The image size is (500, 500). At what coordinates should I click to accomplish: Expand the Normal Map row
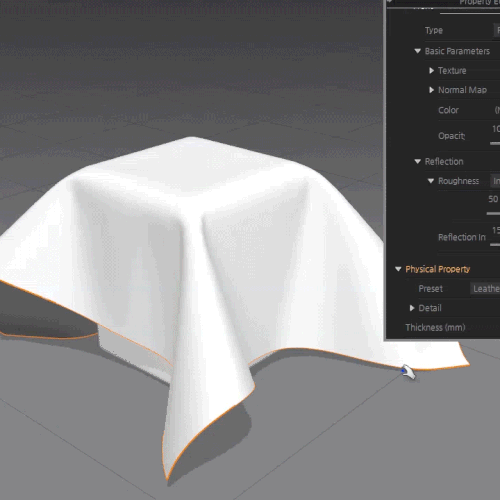[x=431, y=90]
